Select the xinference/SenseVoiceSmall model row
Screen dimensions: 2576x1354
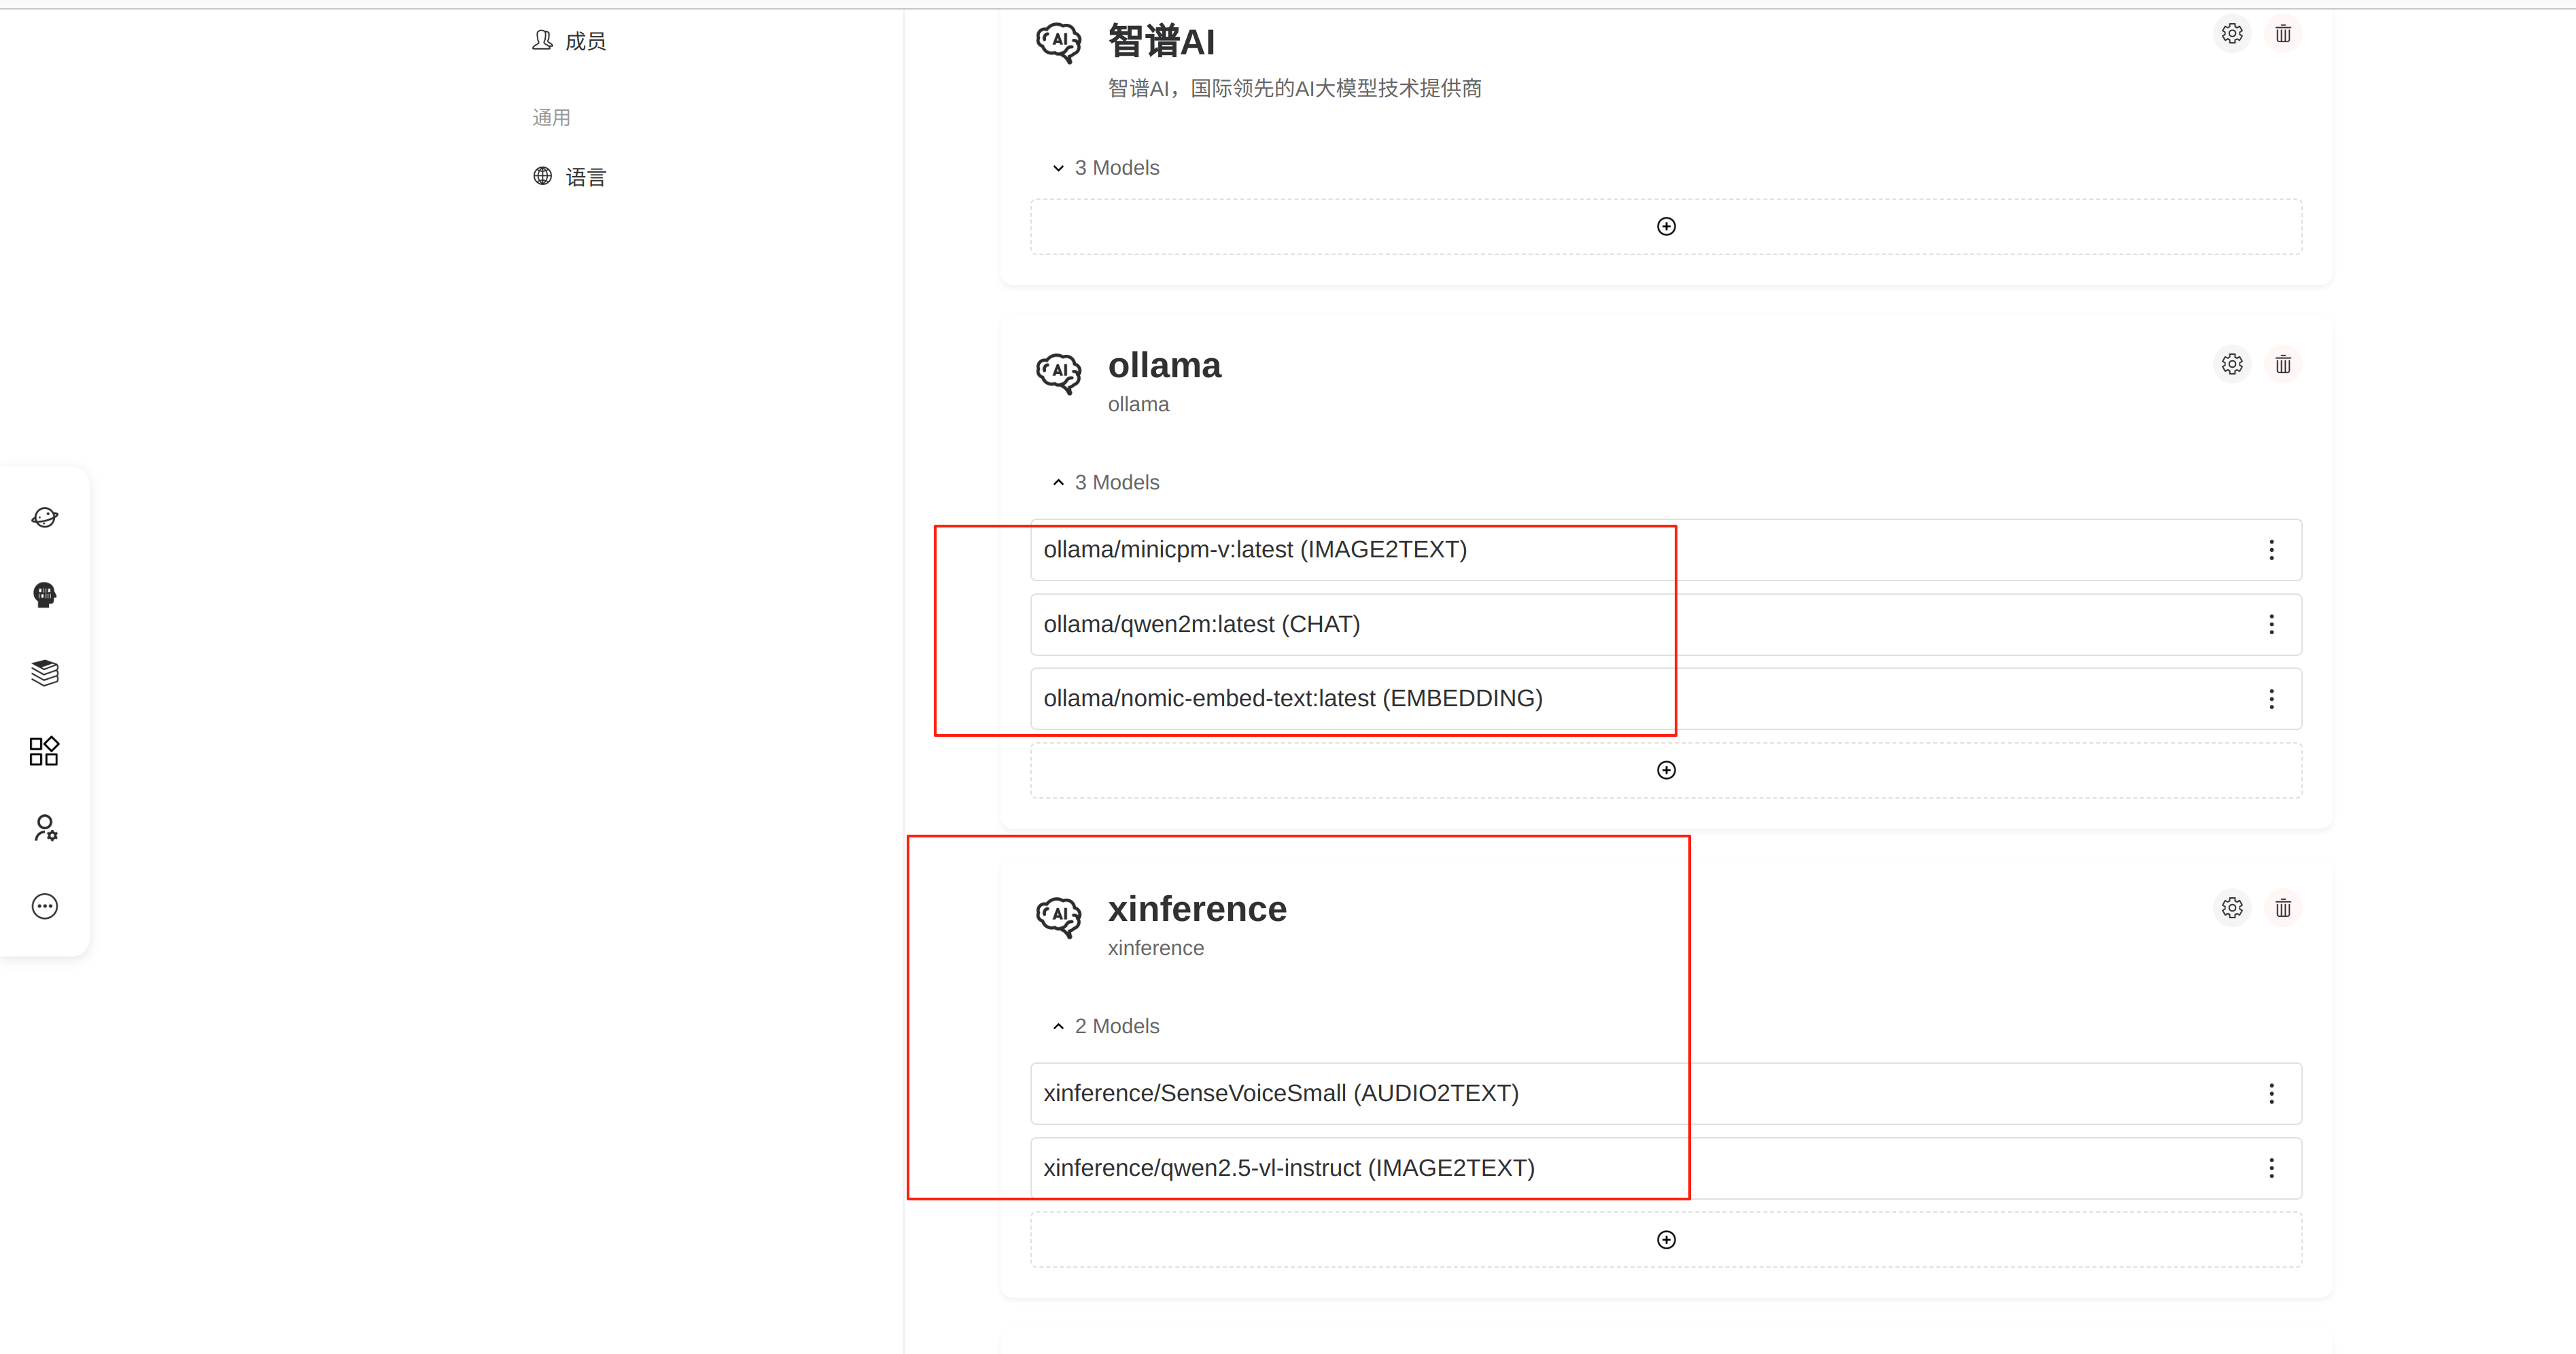[1280, 1094]
